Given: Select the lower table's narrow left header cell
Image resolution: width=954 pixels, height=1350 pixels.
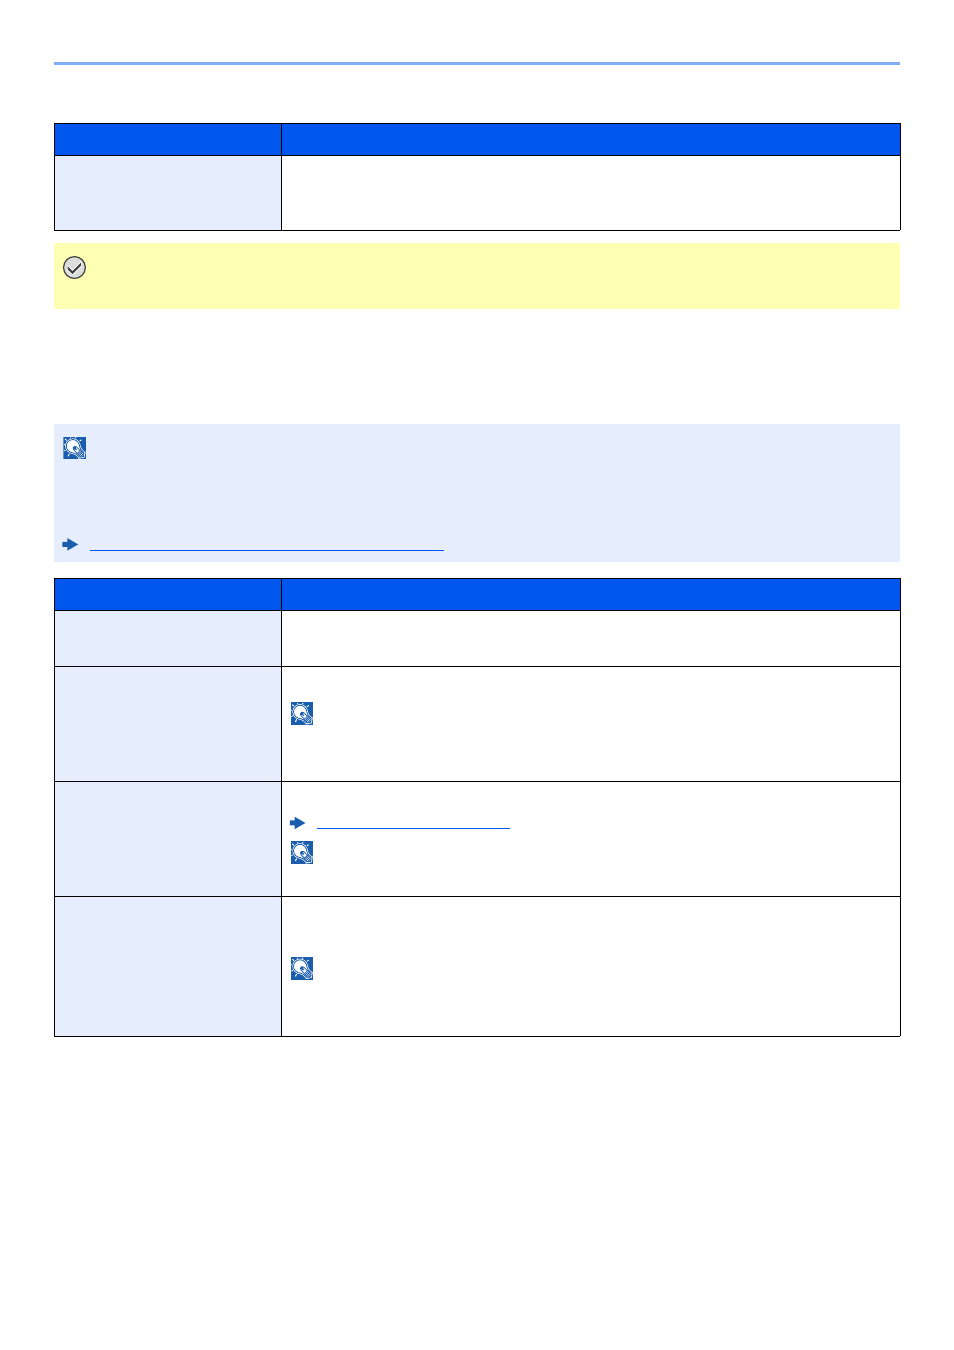Looking at the screenshot, I should pyautogui.click(x=168, y=594).
